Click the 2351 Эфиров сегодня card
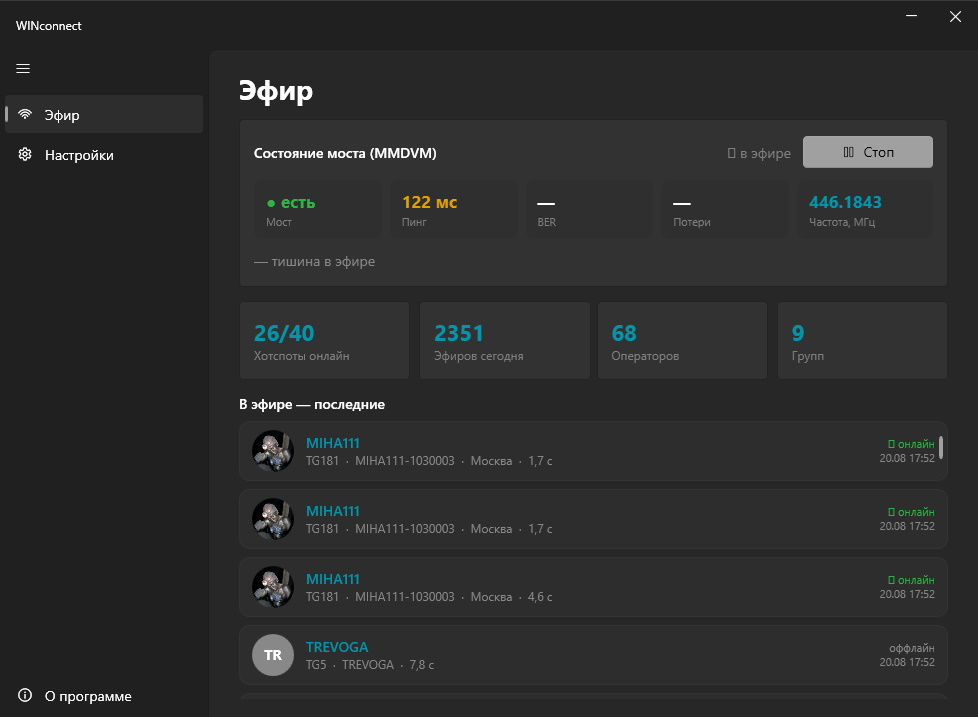The height and width of the screenshot is (717, 978). coord(505,340)
